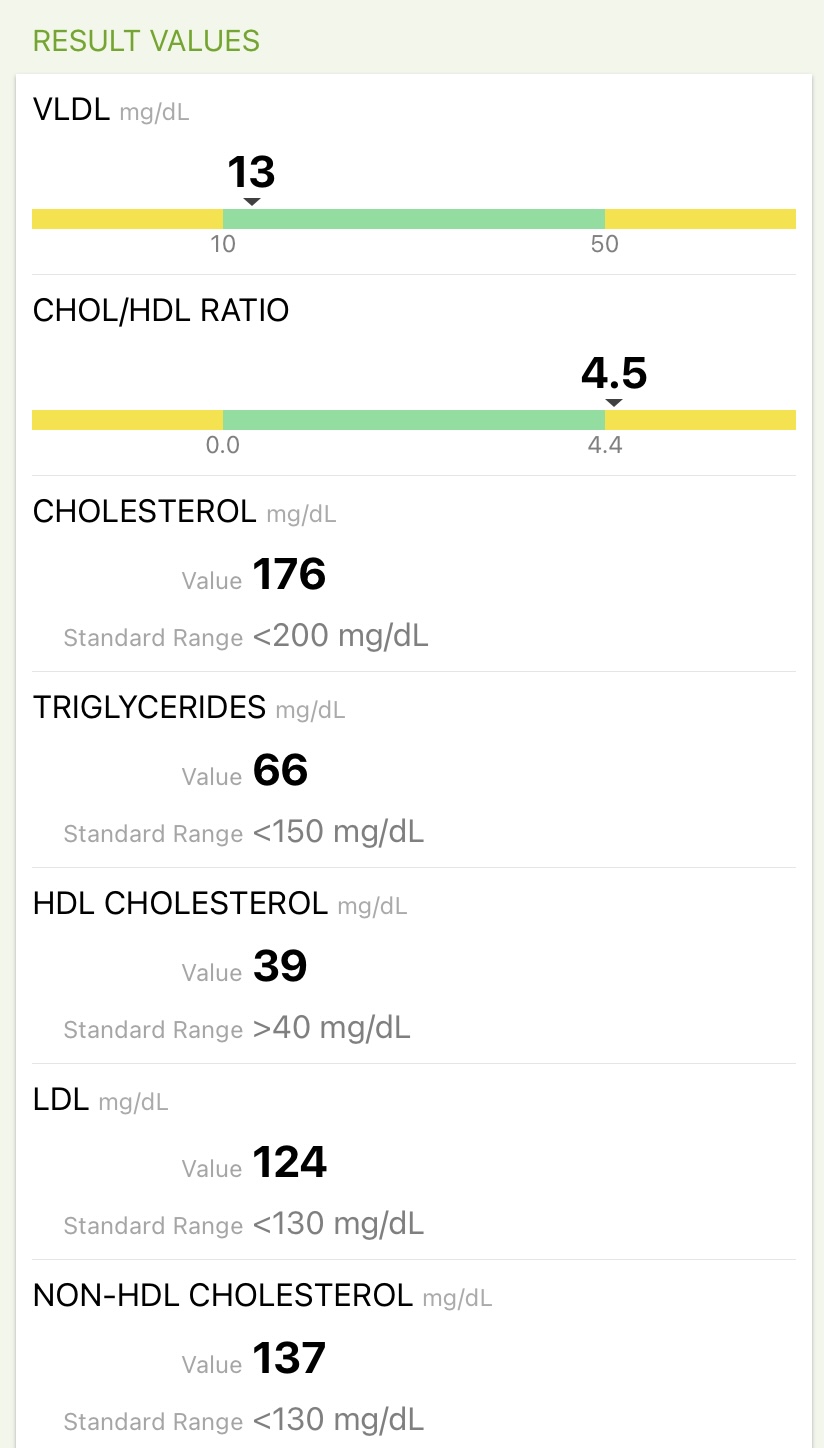Screen dimensions: 824x1448
Task: Click the left yellow segment of the VLDL bar
Action: pos(127,219)
